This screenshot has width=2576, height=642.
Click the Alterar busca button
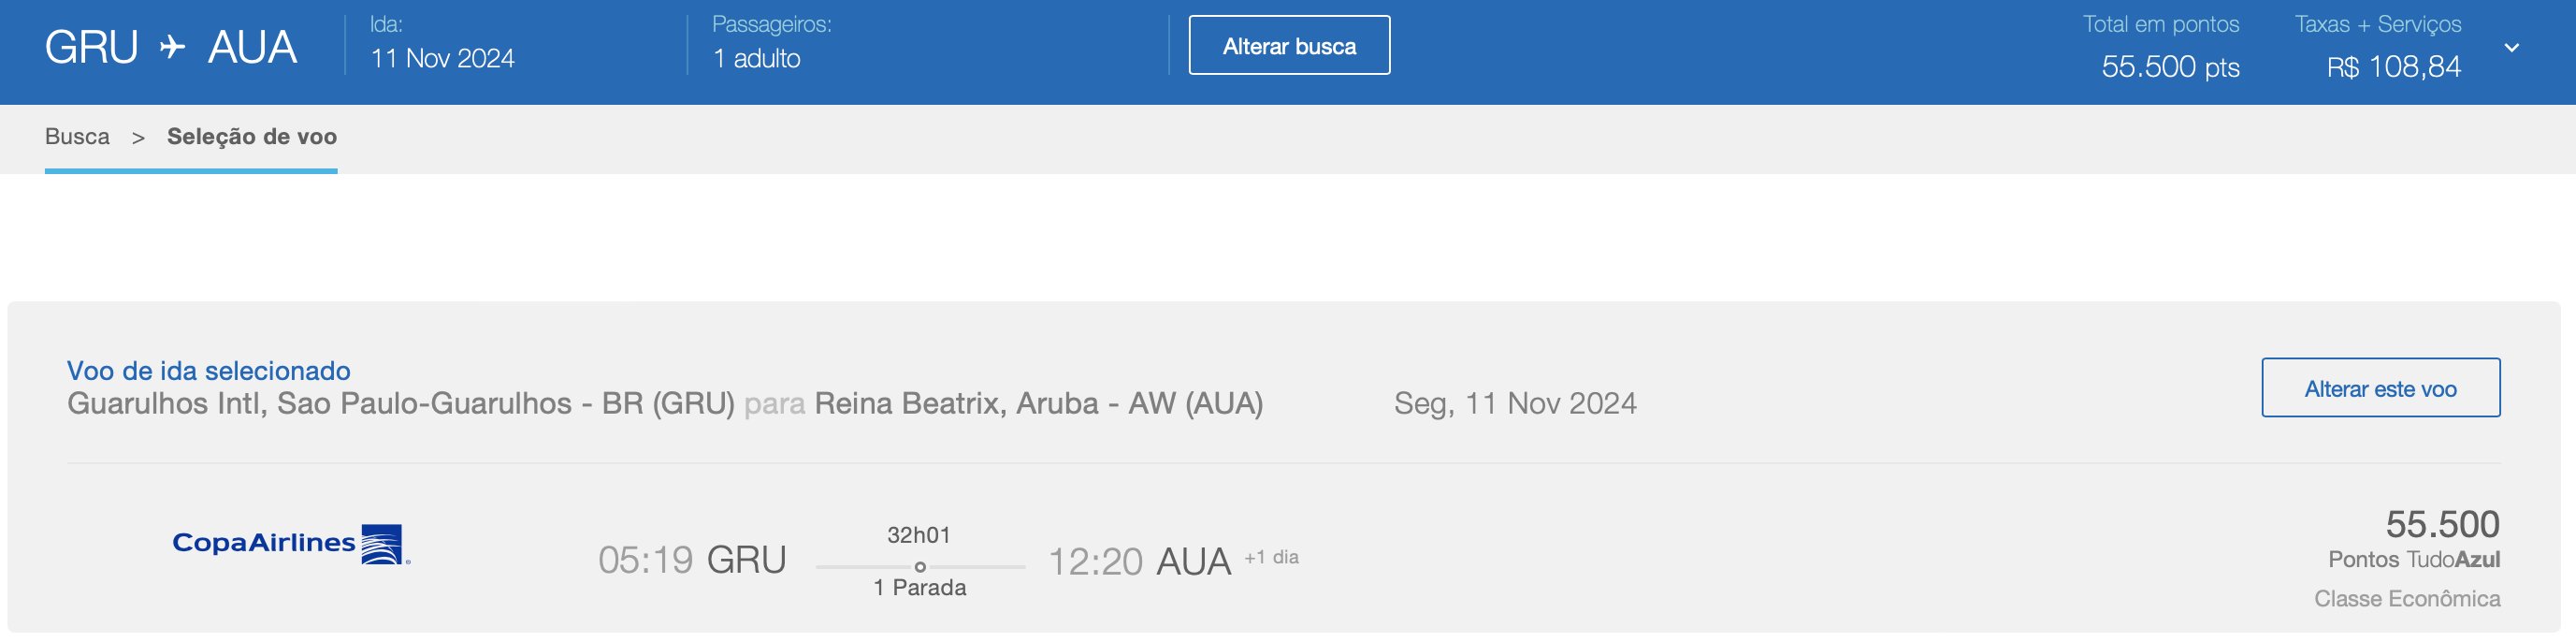(1289, 45)
